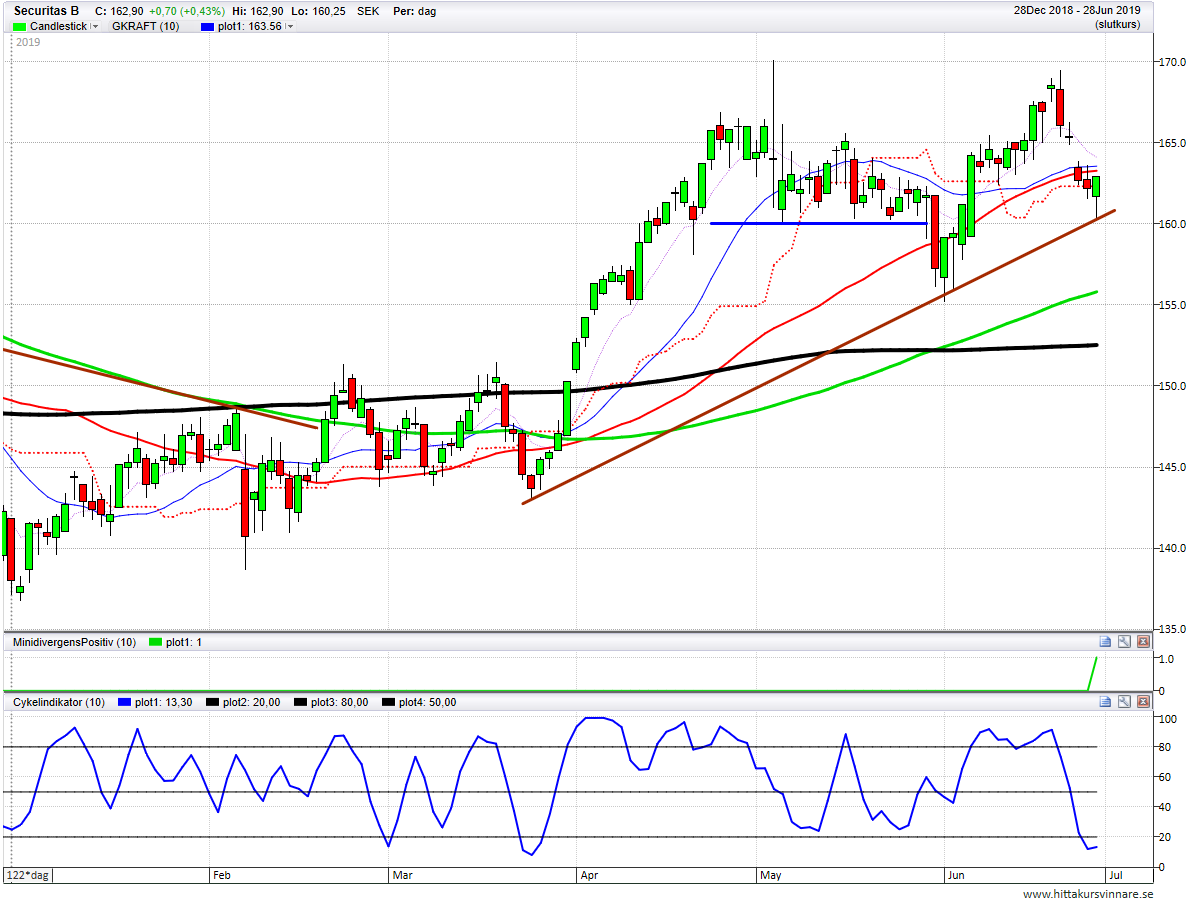The height and width of the screenshot is (899, 1198).
Task: Click the 150.0 price axis label
Action: [1172, 386]
